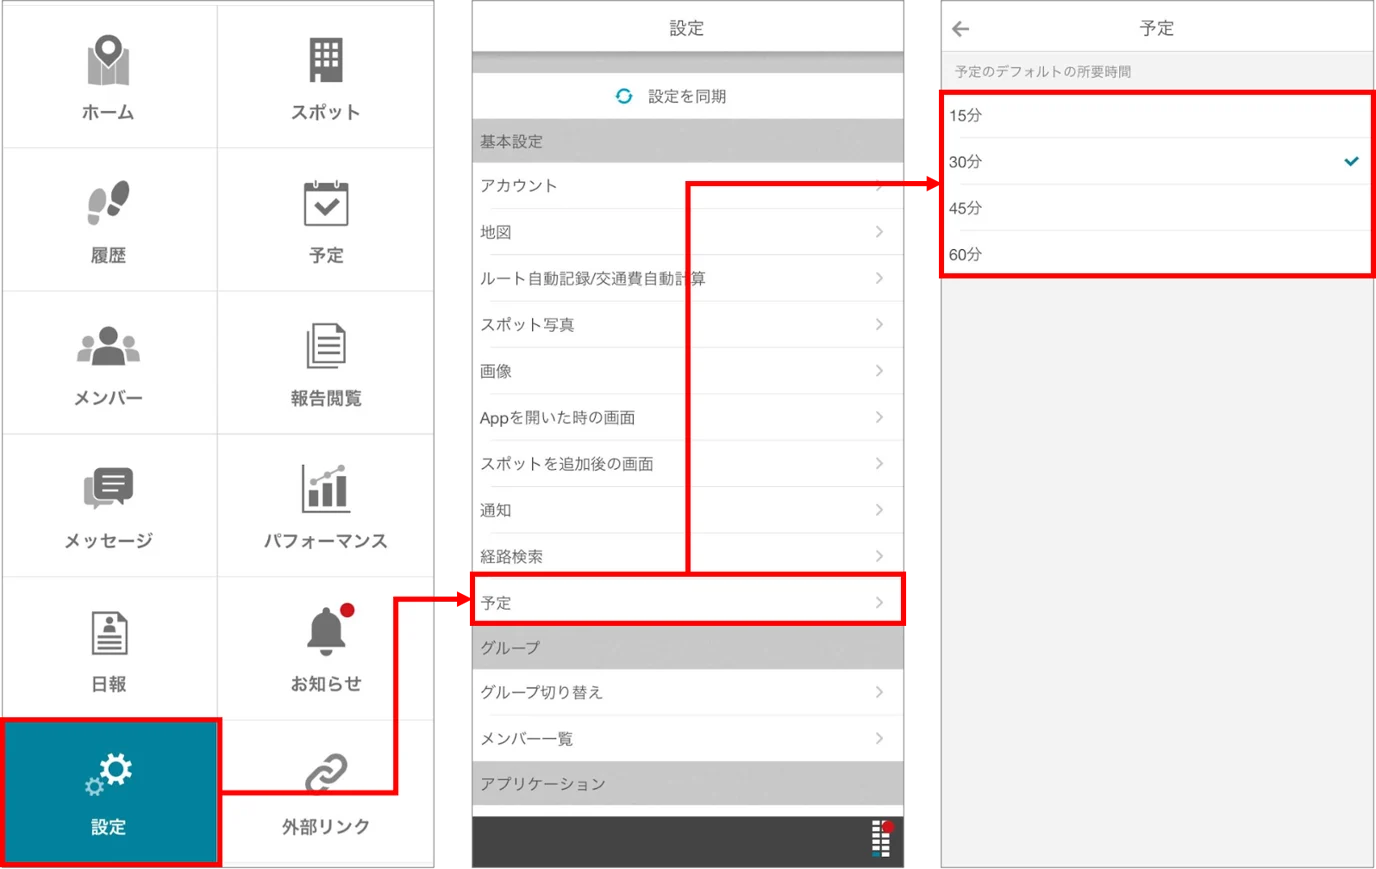Open the メンバー people icon

point(108,347)
